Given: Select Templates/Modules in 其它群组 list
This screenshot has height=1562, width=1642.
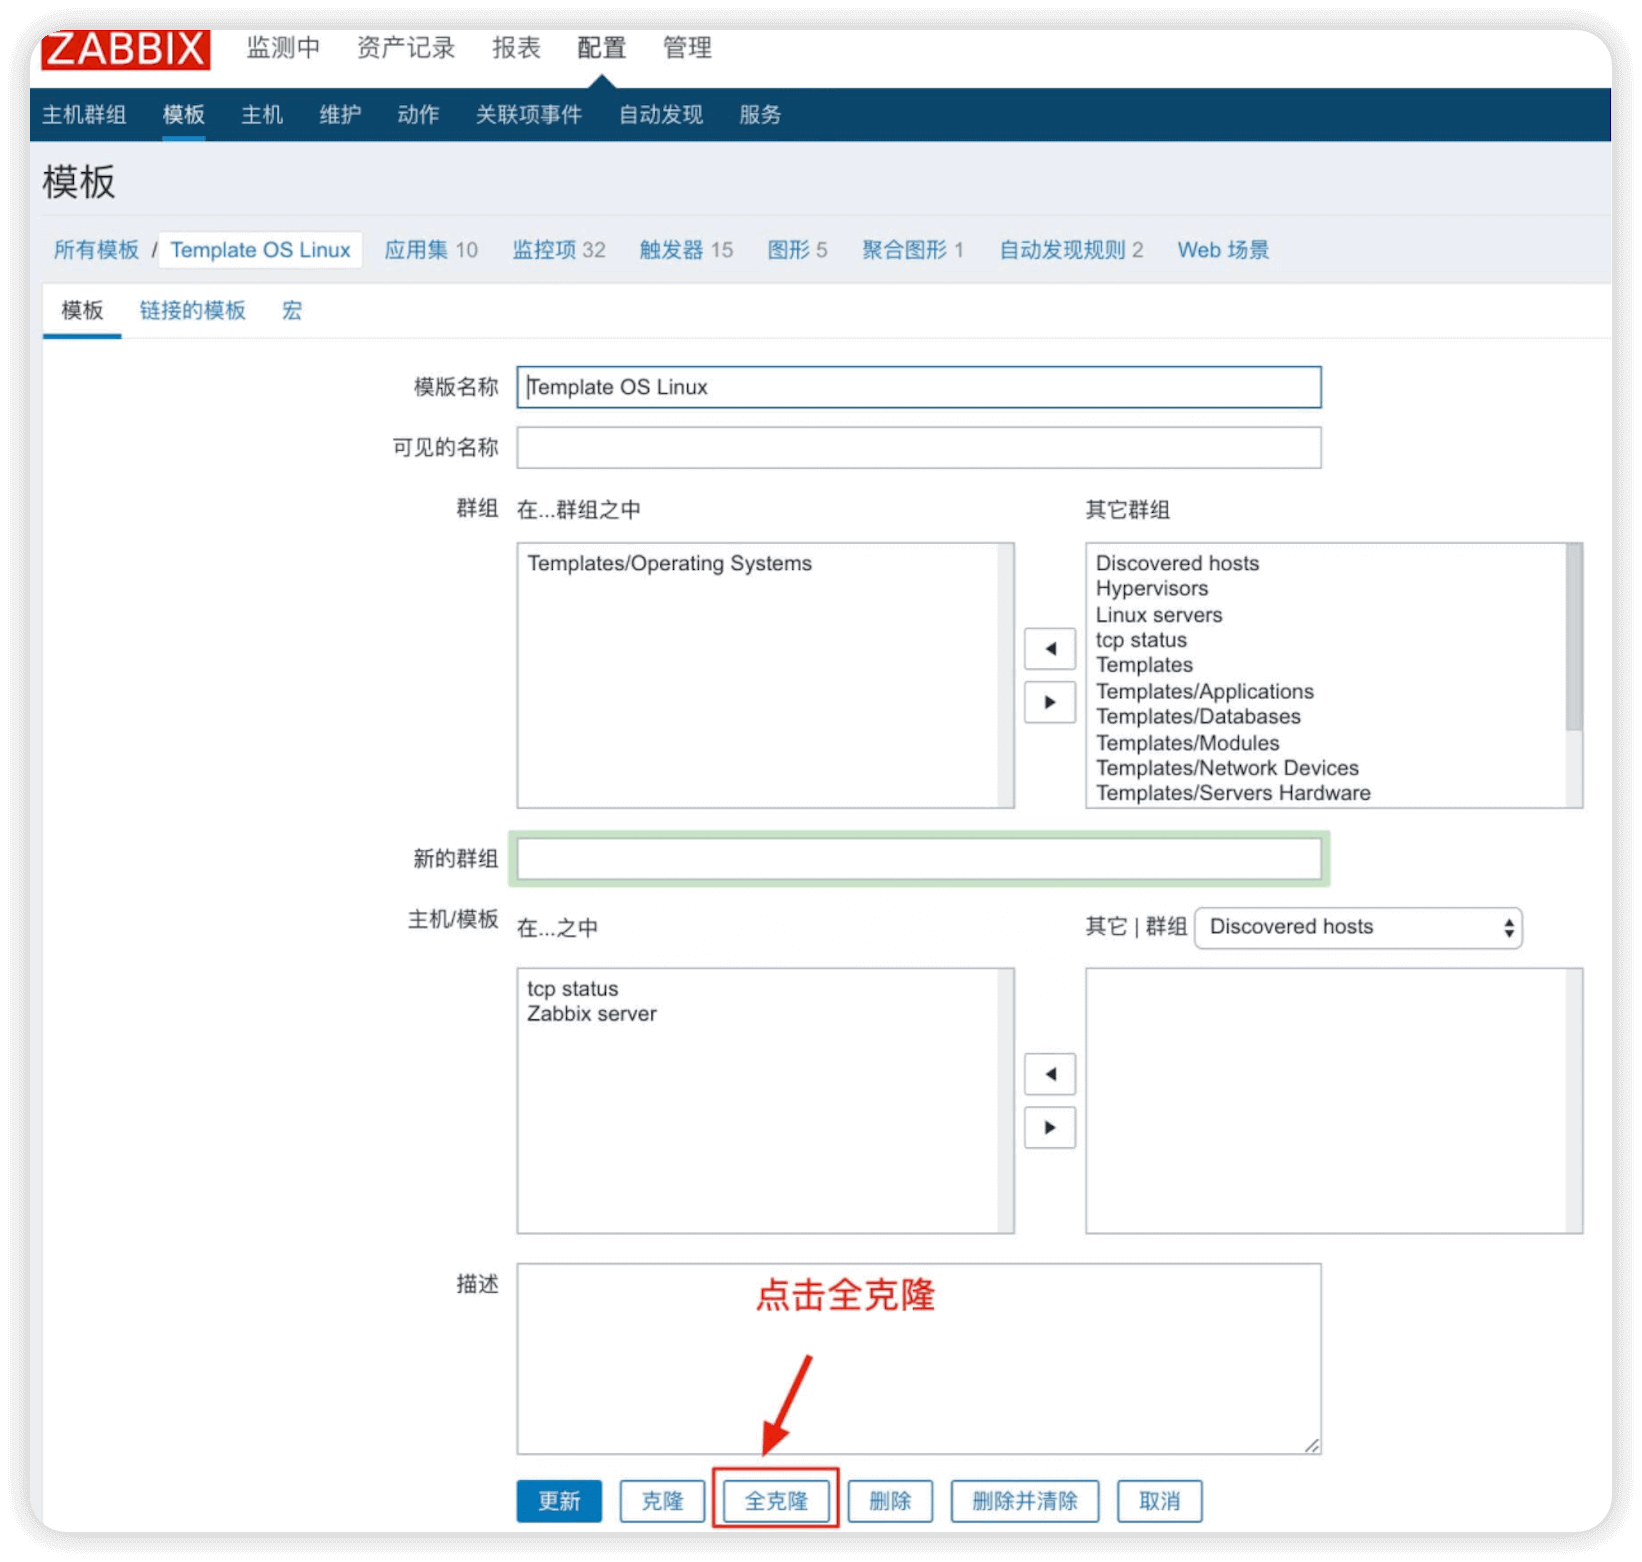Looking at the screenshot, I should 1188,743.
